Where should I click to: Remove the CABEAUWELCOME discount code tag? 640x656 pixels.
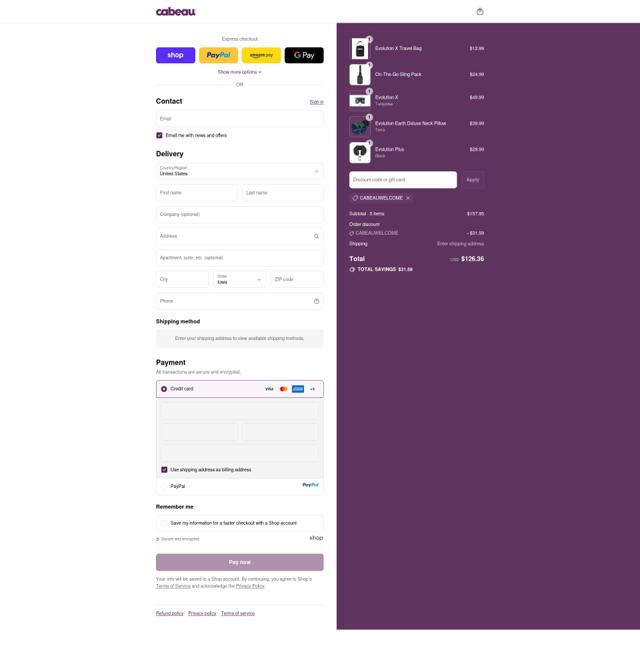tap(408, 198)
